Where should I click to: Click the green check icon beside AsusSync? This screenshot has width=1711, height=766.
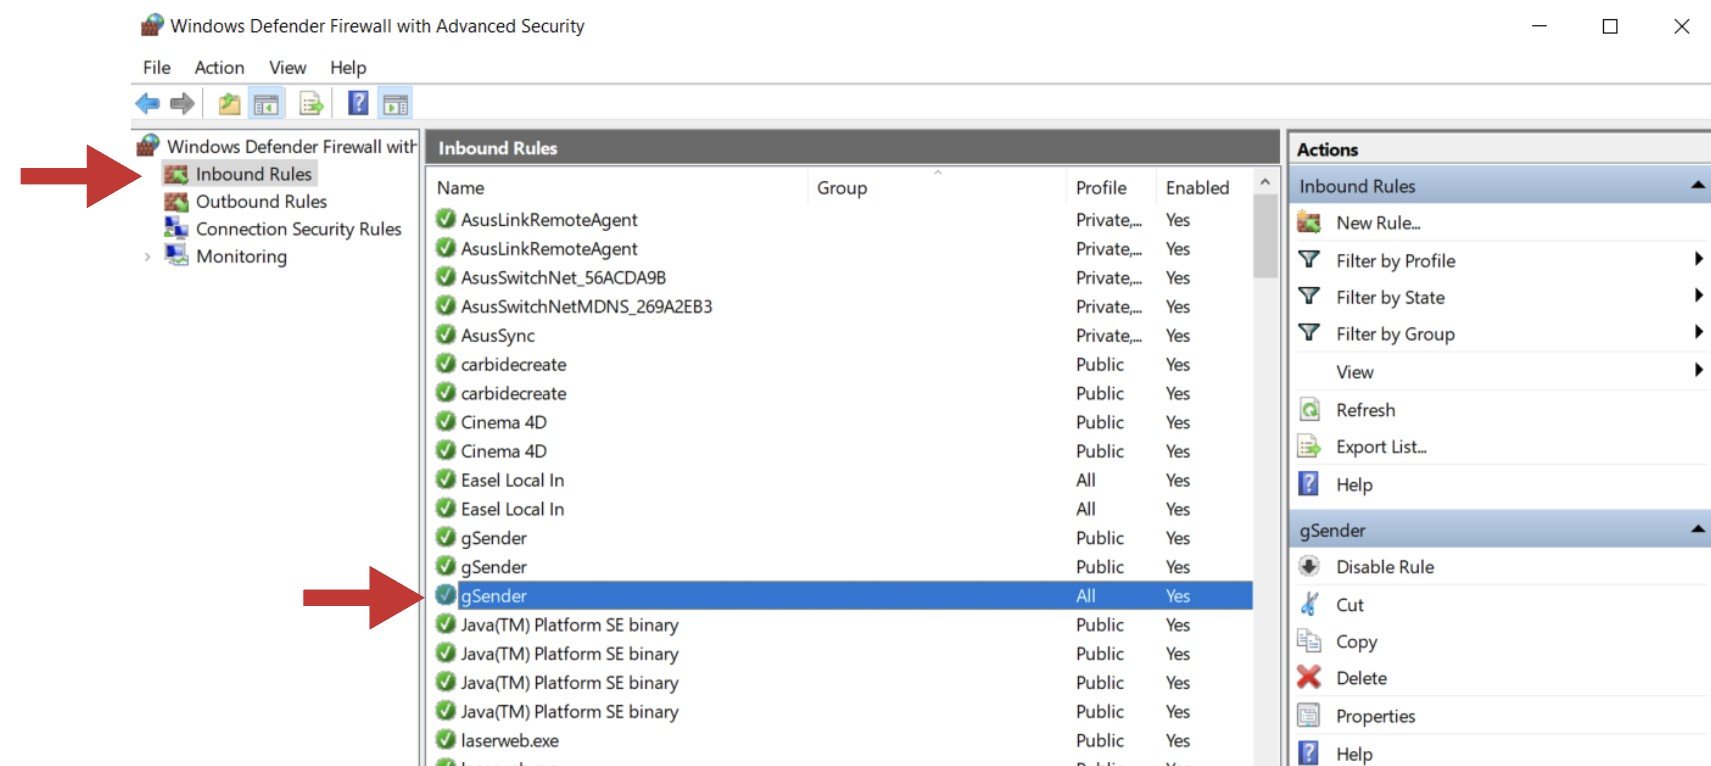click(446, 334)
